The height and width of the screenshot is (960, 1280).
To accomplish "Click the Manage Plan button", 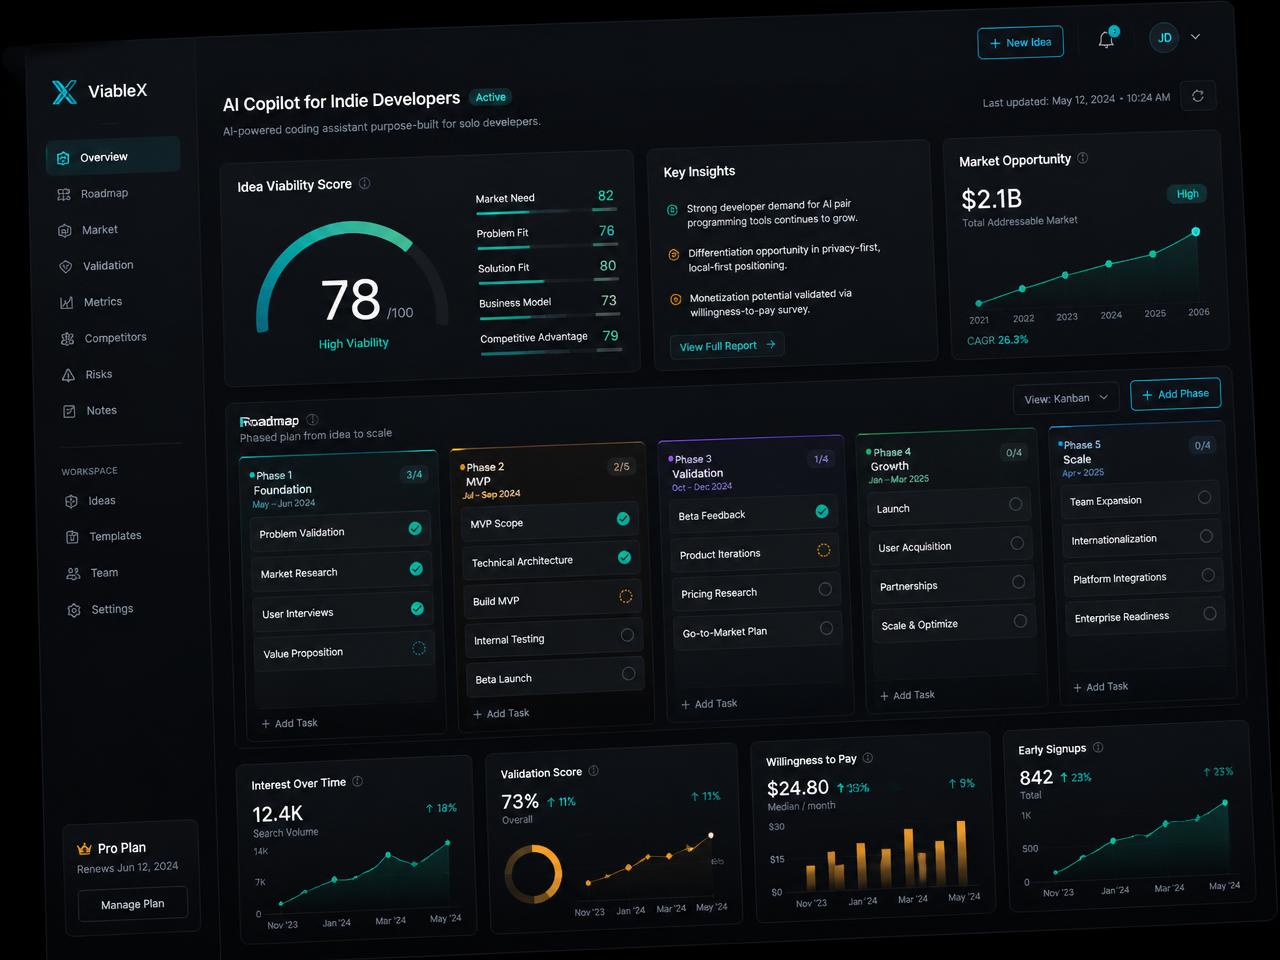I will (x=133, y=904).
